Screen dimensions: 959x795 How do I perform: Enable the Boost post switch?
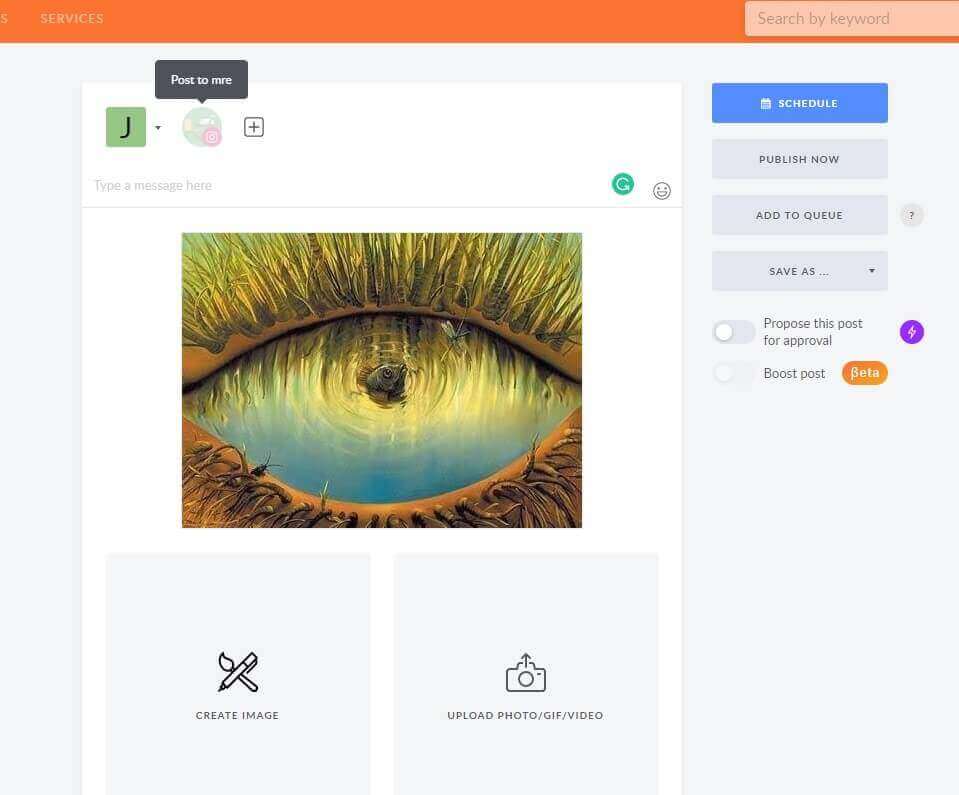(x=734, y=373)
